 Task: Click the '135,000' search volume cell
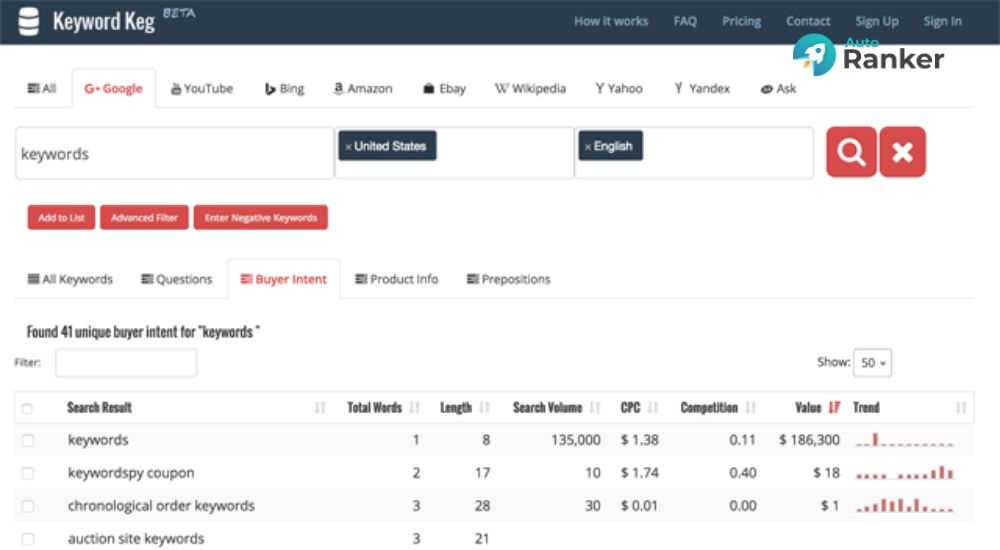click(576, 440)
